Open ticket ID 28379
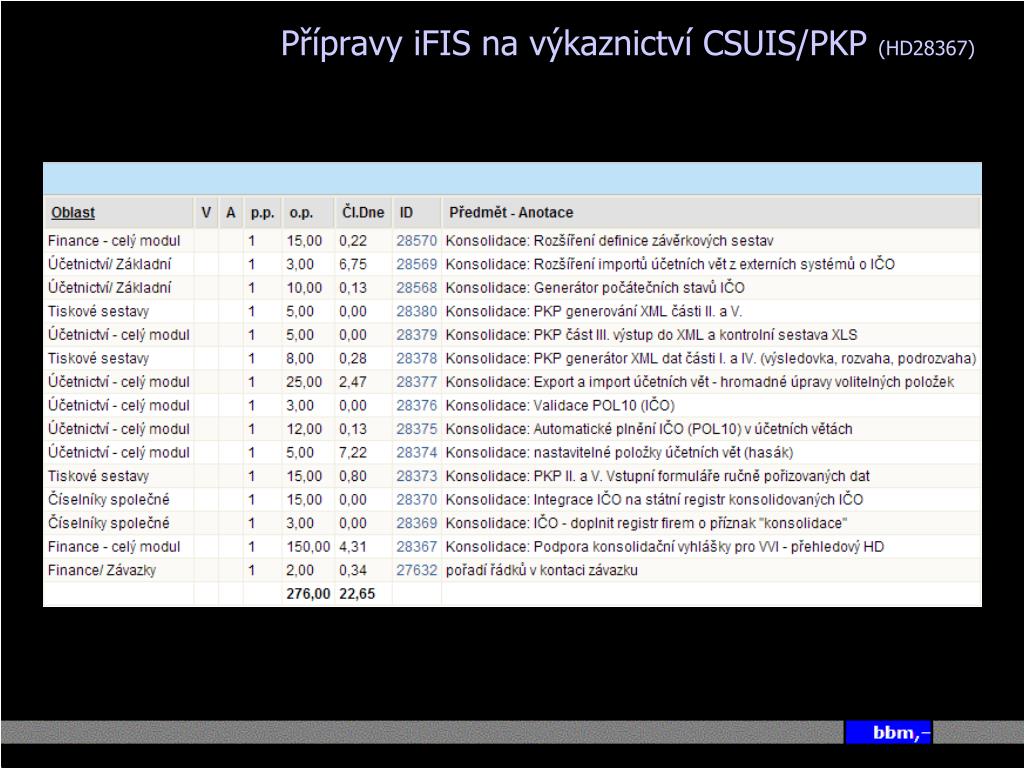1024x768 pixels. 416,335
